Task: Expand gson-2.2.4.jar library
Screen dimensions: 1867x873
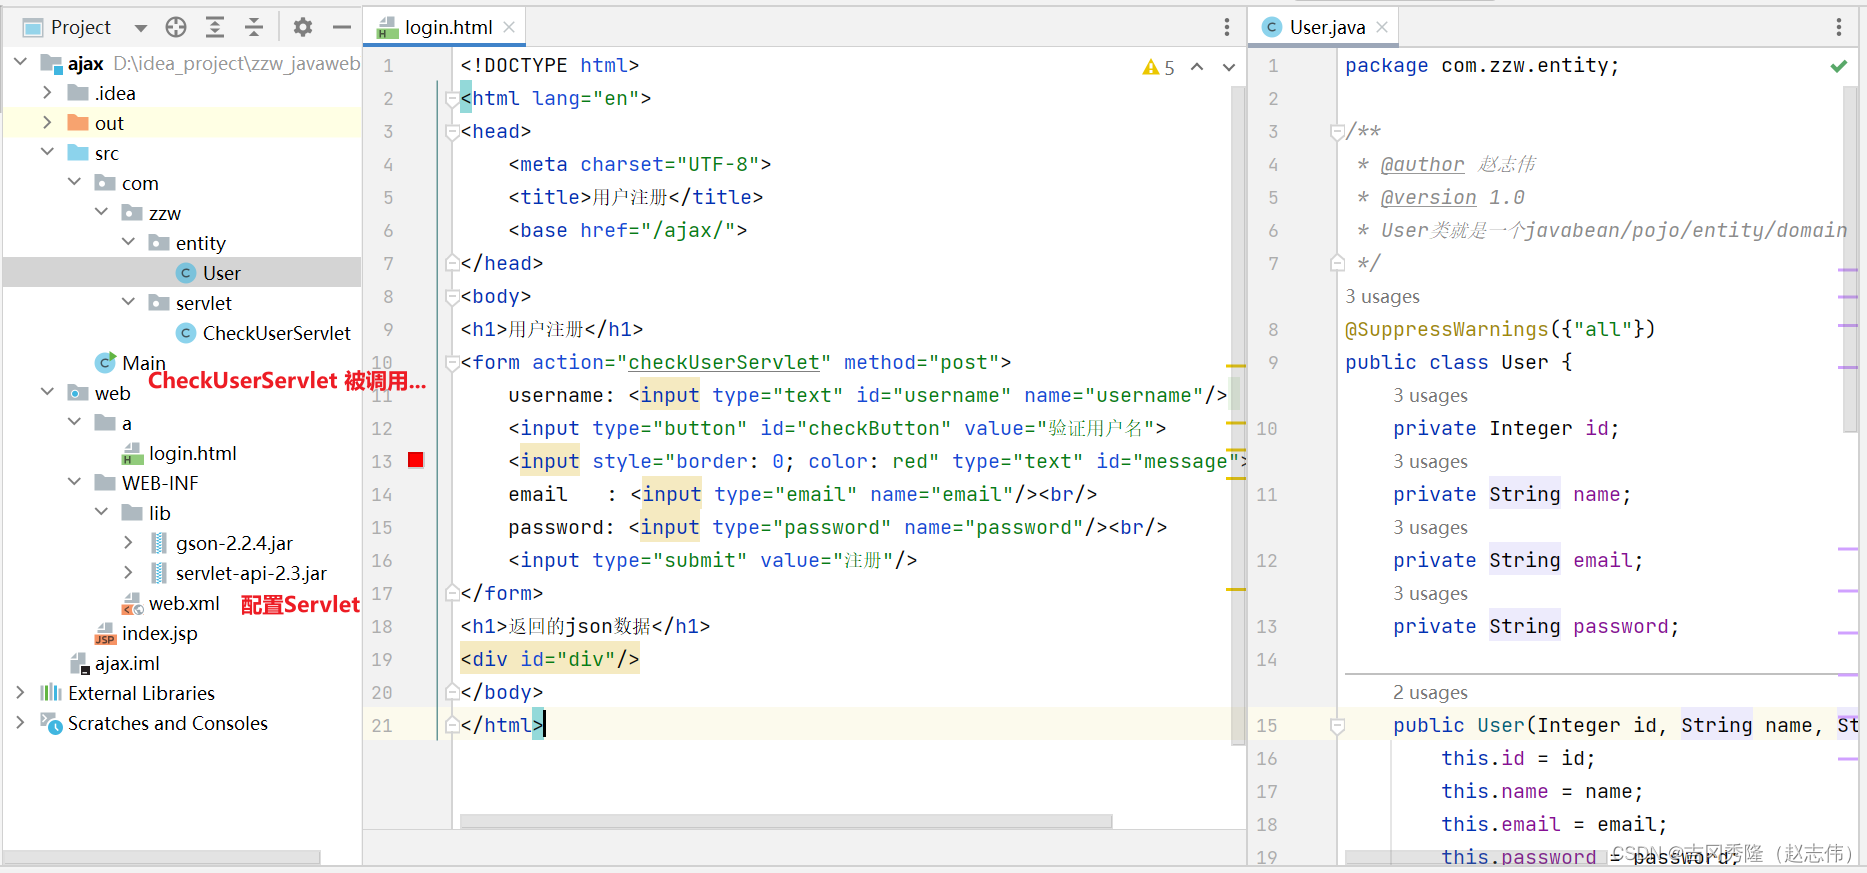Action: coord(128,542)
